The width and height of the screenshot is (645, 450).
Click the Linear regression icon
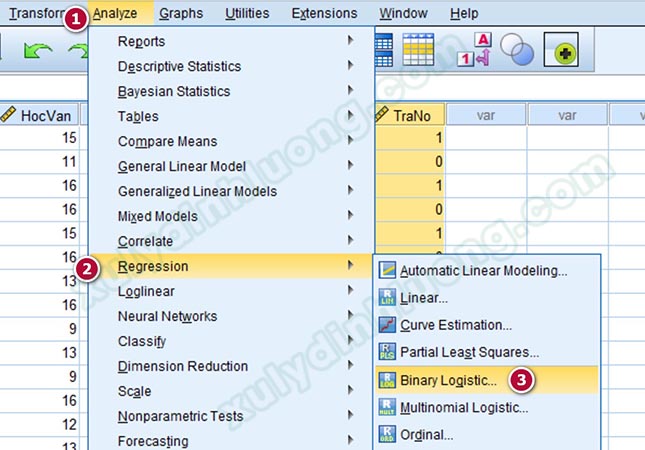(x=387, y=297)
